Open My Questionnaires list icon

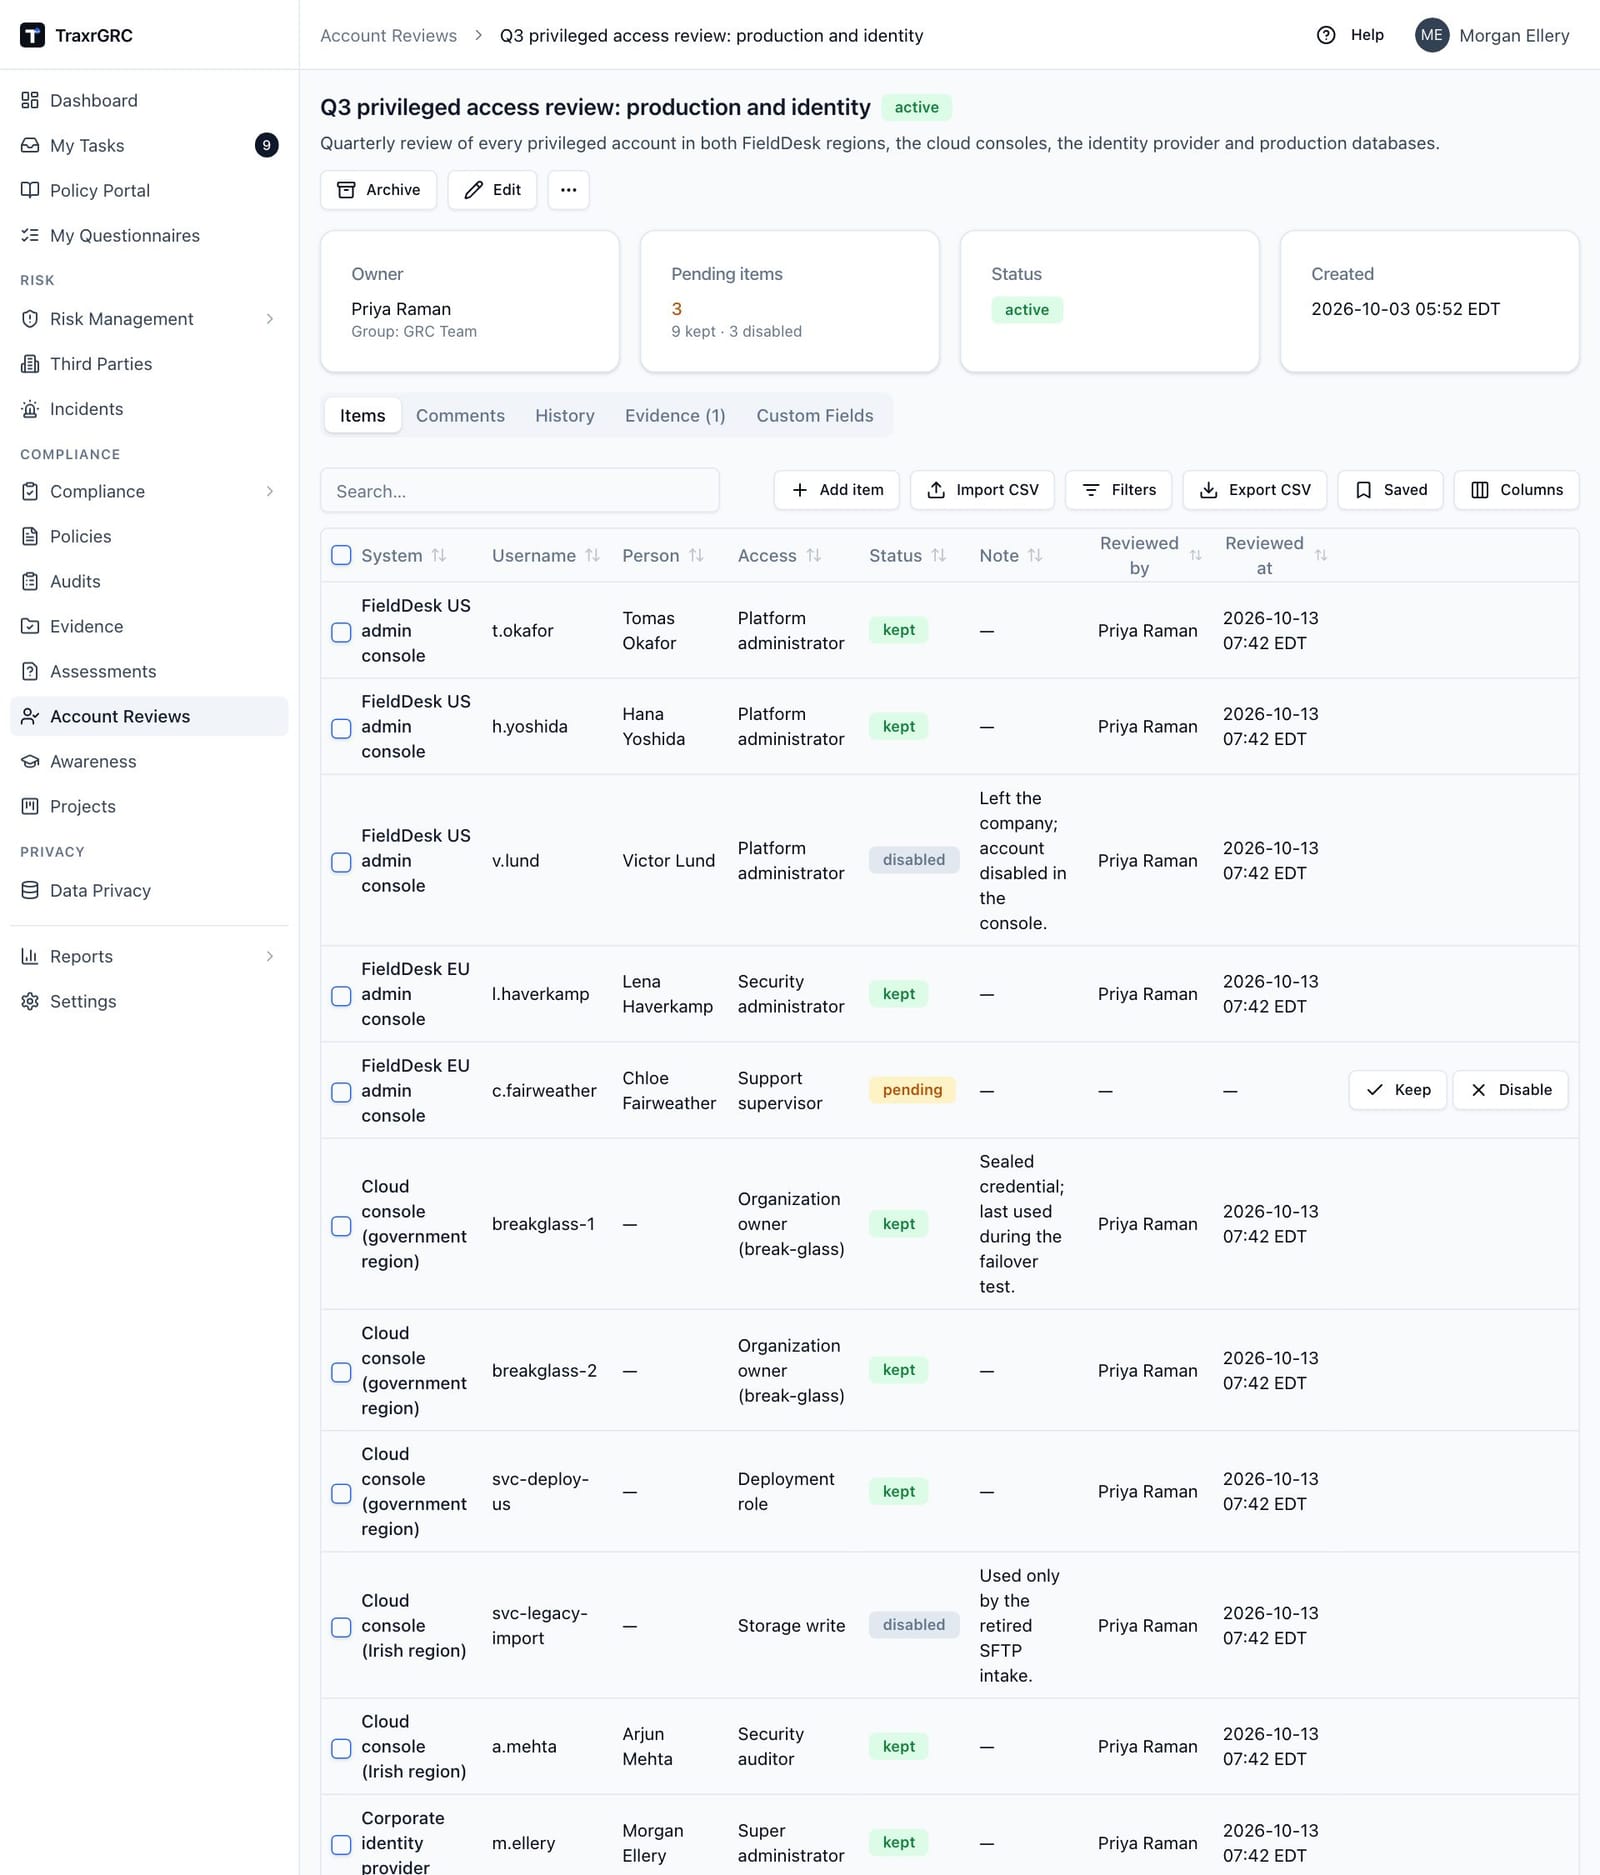click(30, 235)
